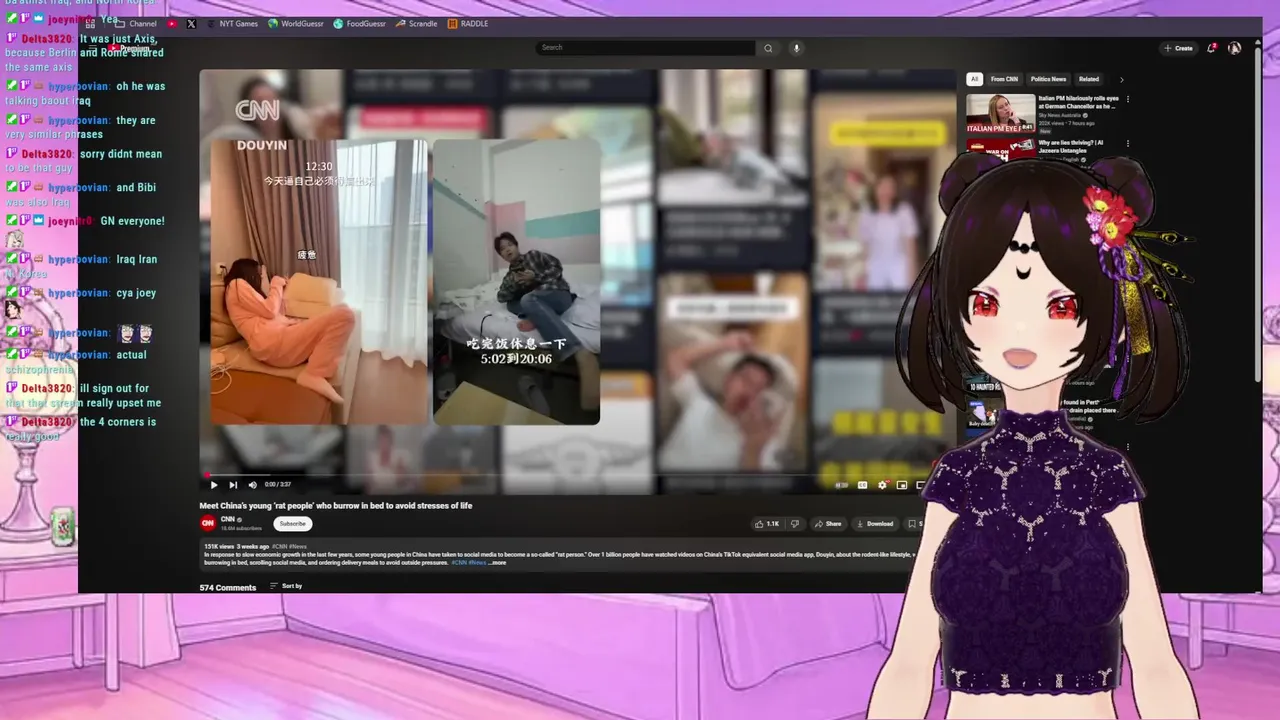The height and width of the screenshot is (720, 1280).
Task: Click the 574 Comments heading
Action: [x=228, y=587]
